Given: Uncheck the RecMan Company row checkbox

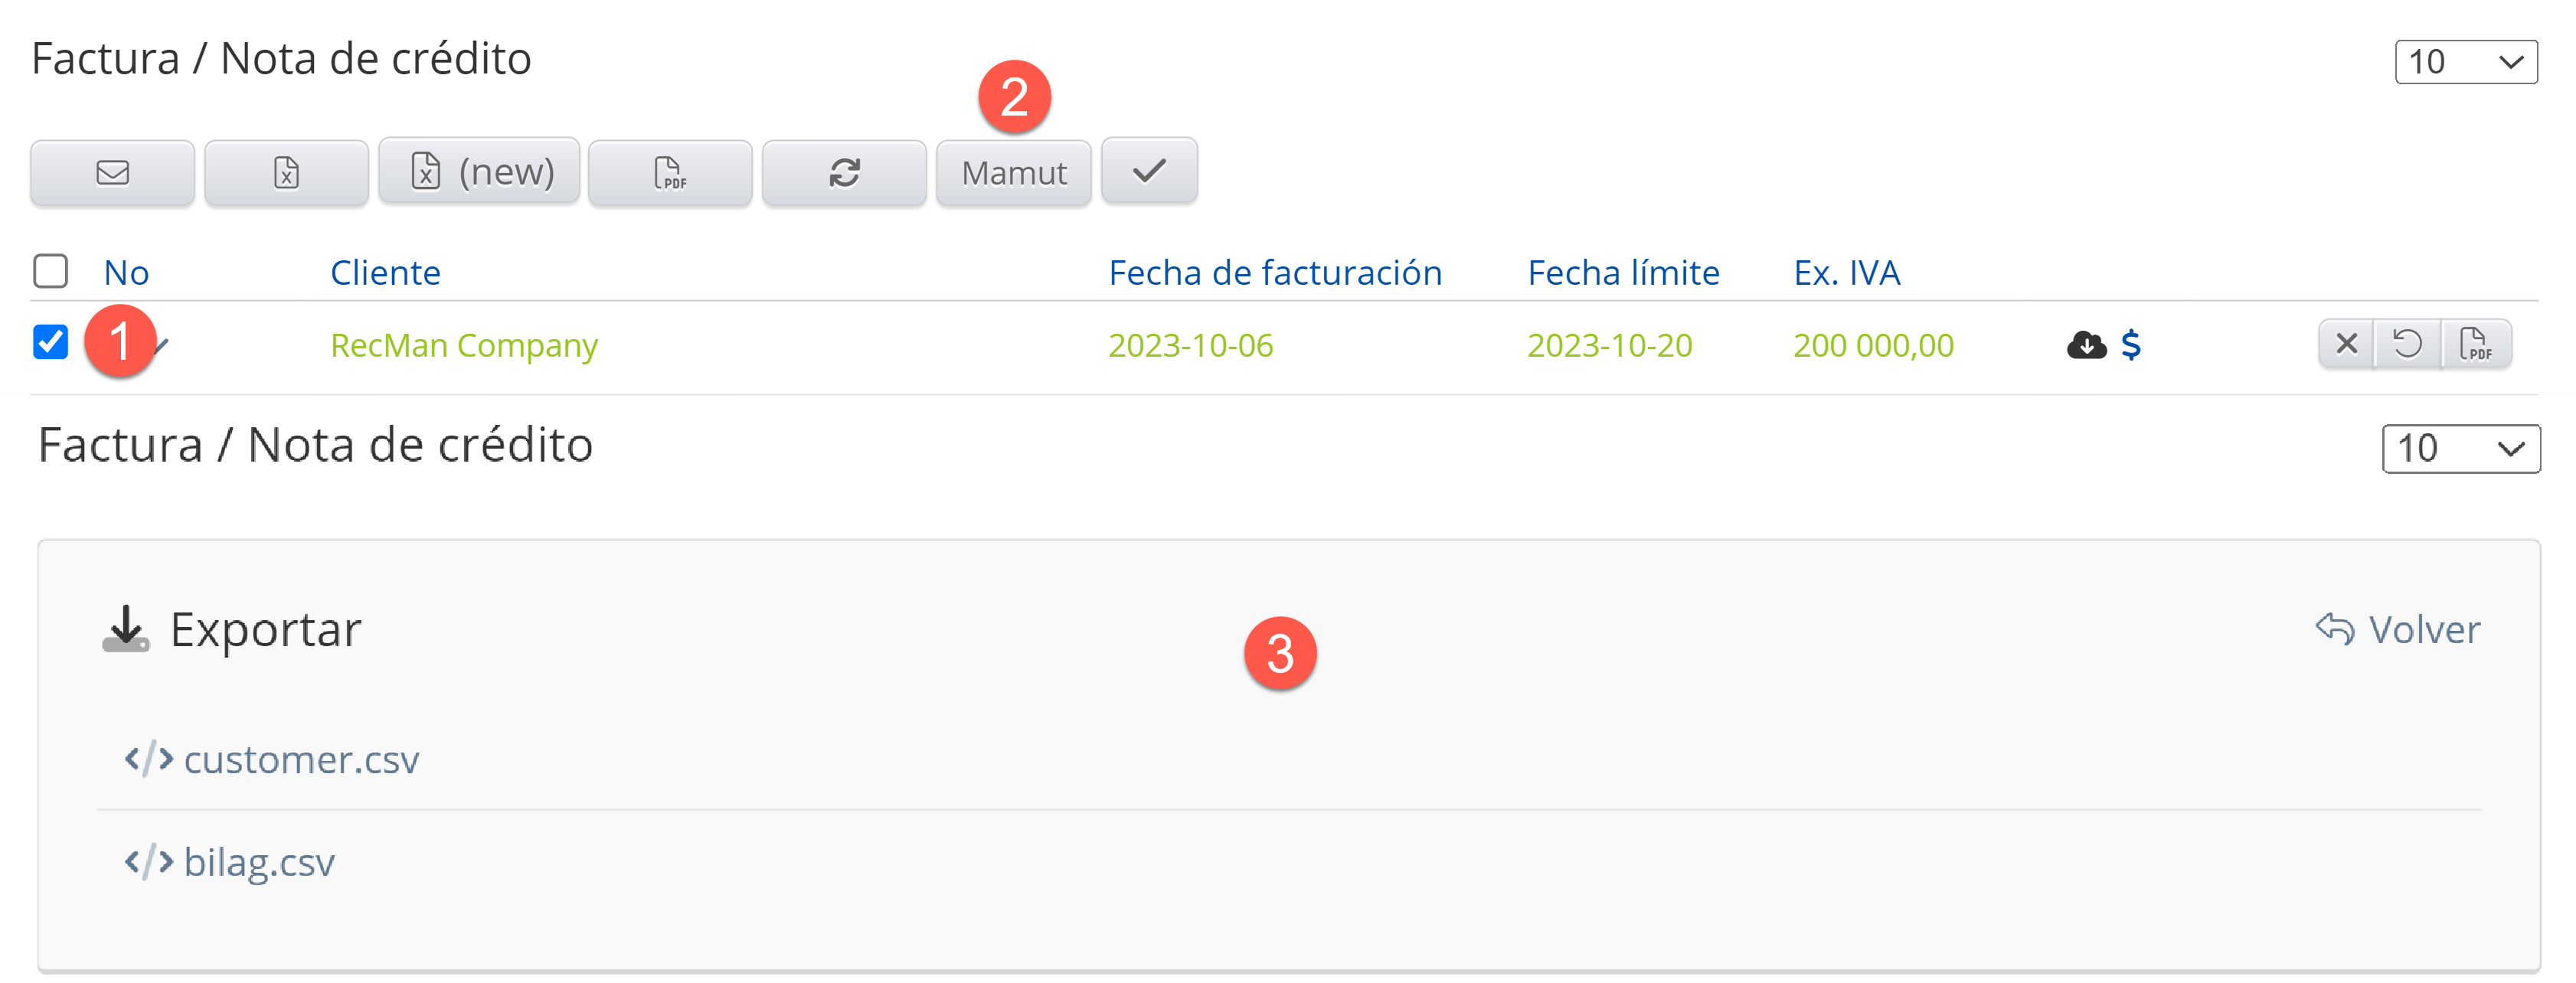Looking at the screenshot, I should coord(50,342).
